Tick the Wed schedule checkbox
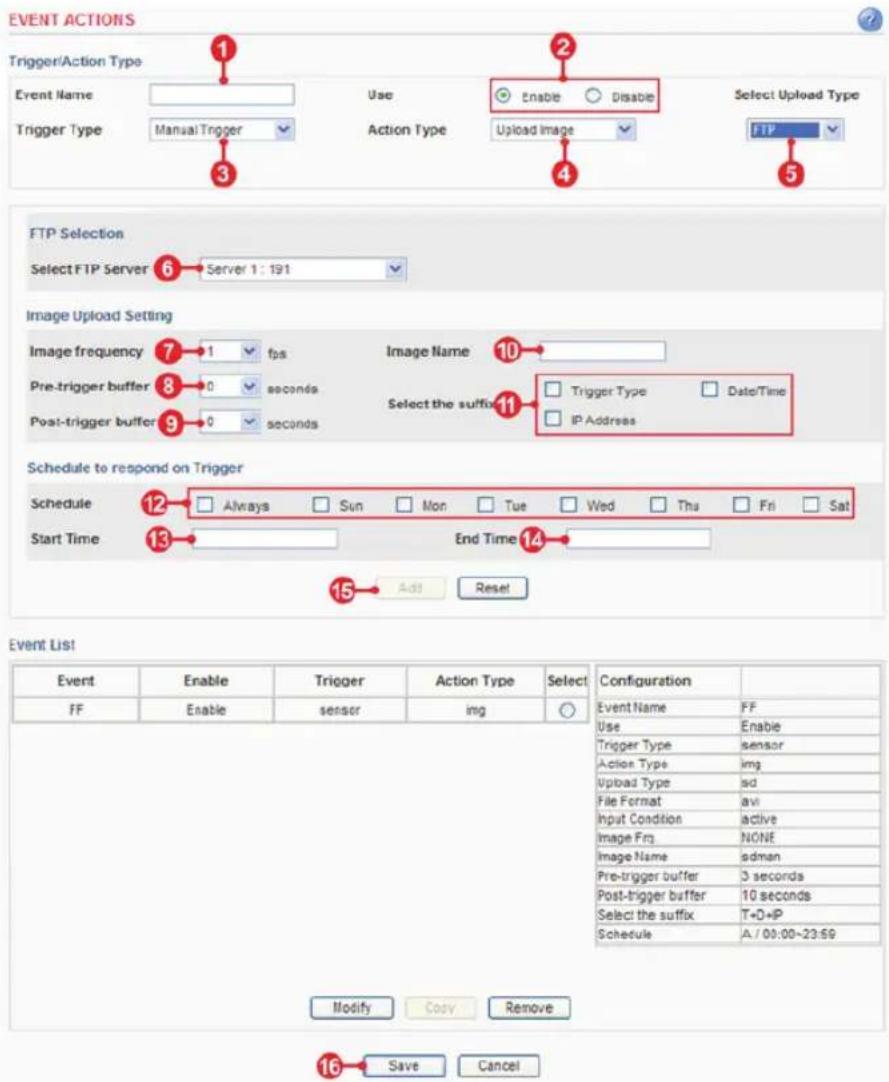This screenshot has height=1082, width=889. click(x=568, y=504)
